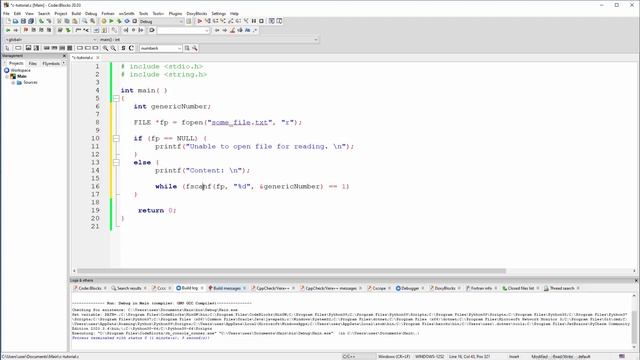Click the Save file toolbar icon
The image size is (640, 360).
pyautogui.click(x=23, y=21)
